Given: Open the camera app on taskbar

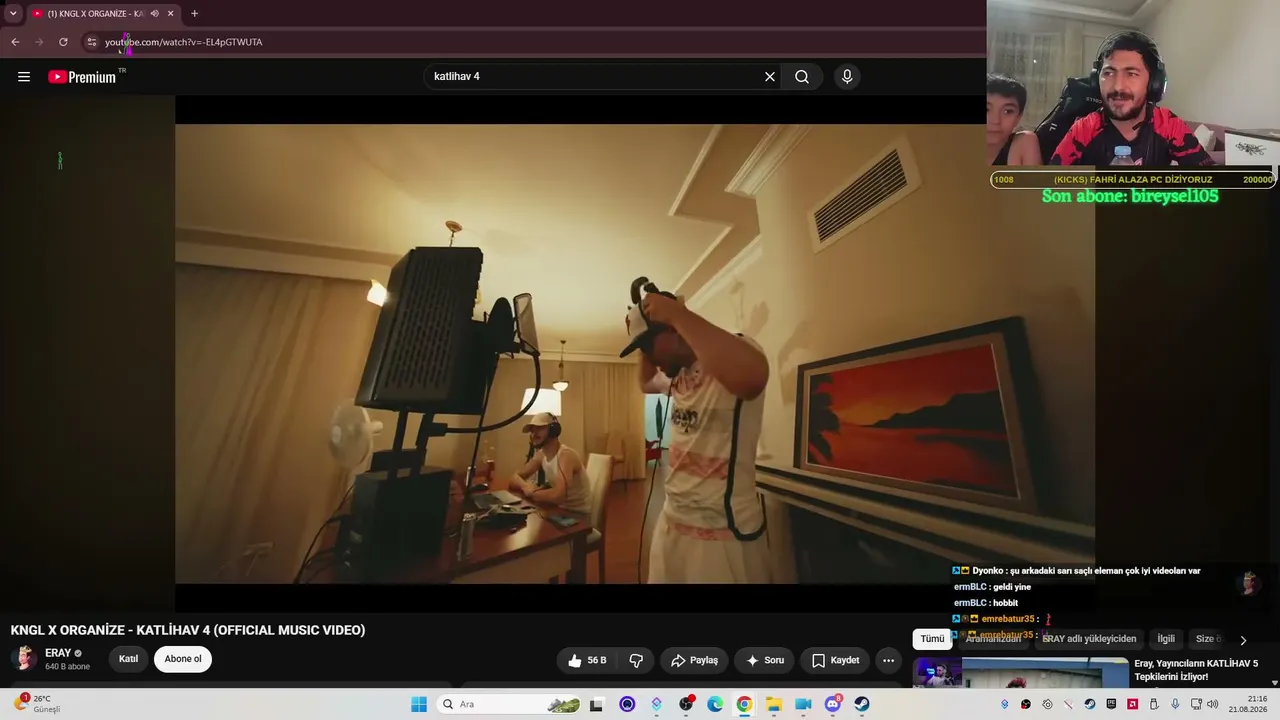Looking at the screenshot, I should click(803, 704).
